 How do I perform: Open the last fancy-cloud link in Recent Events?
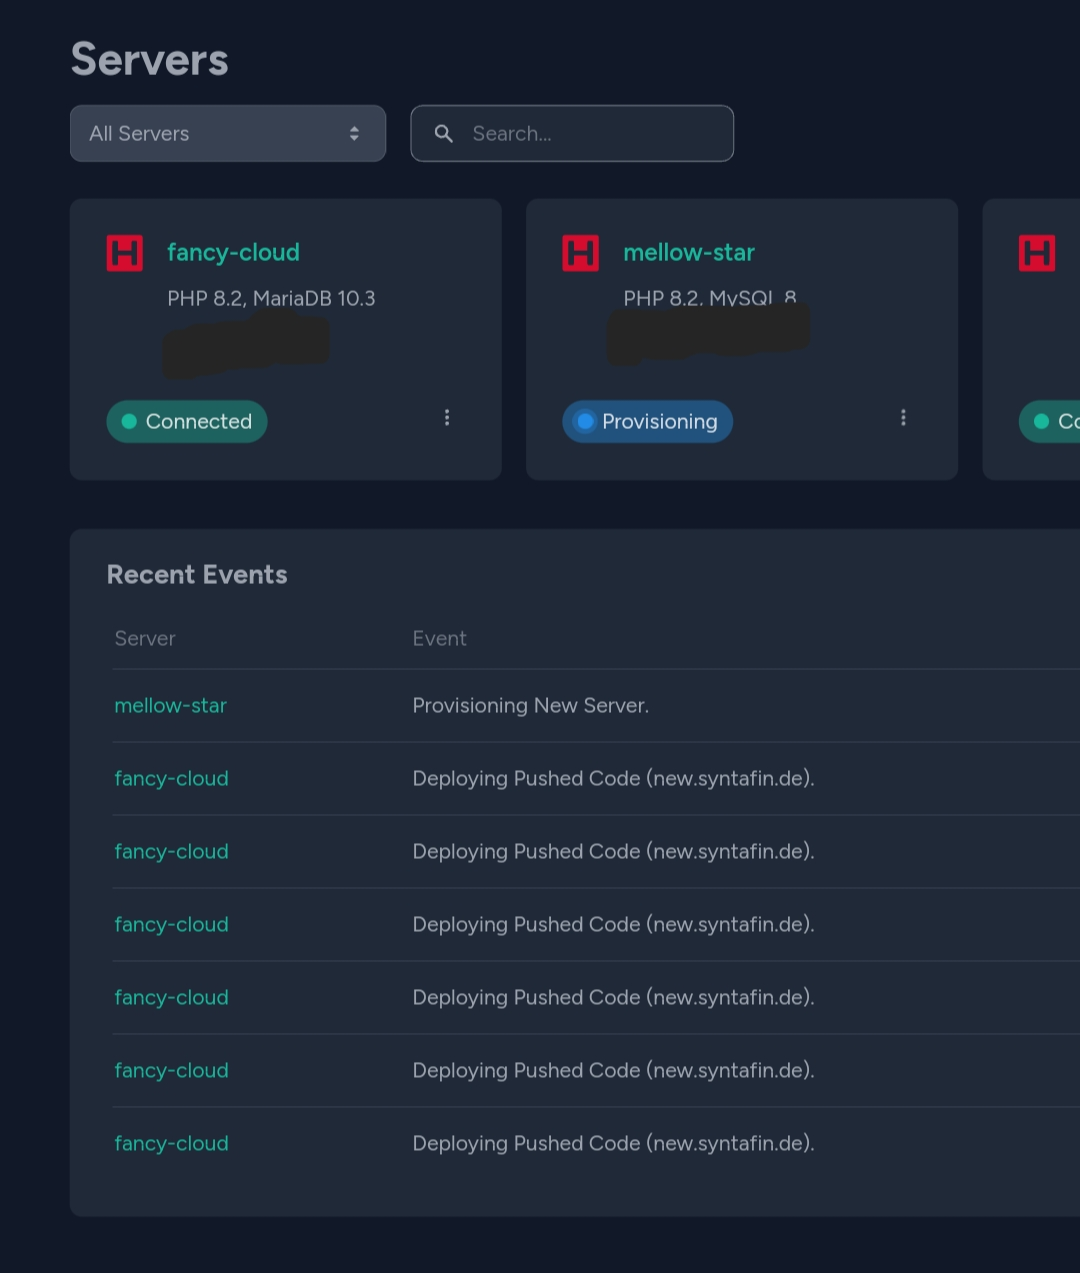pyautogui.click(x=172, y=1143)
